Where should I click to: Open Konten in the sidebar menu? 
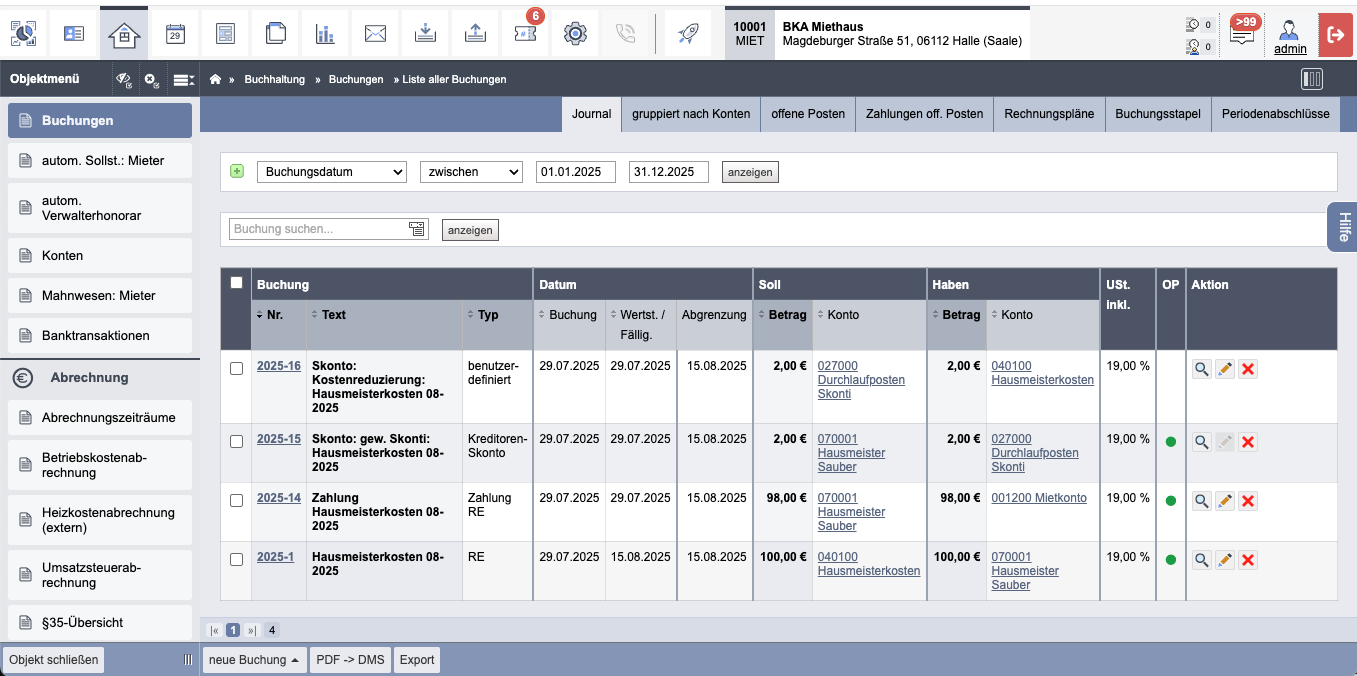pos(100,256)
